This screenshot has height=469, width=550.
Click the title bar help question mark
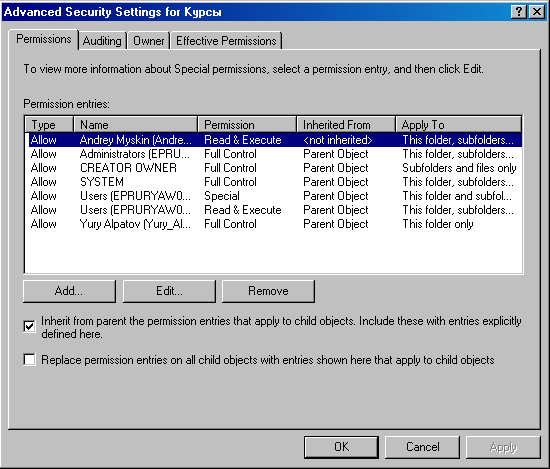[519, 12]
